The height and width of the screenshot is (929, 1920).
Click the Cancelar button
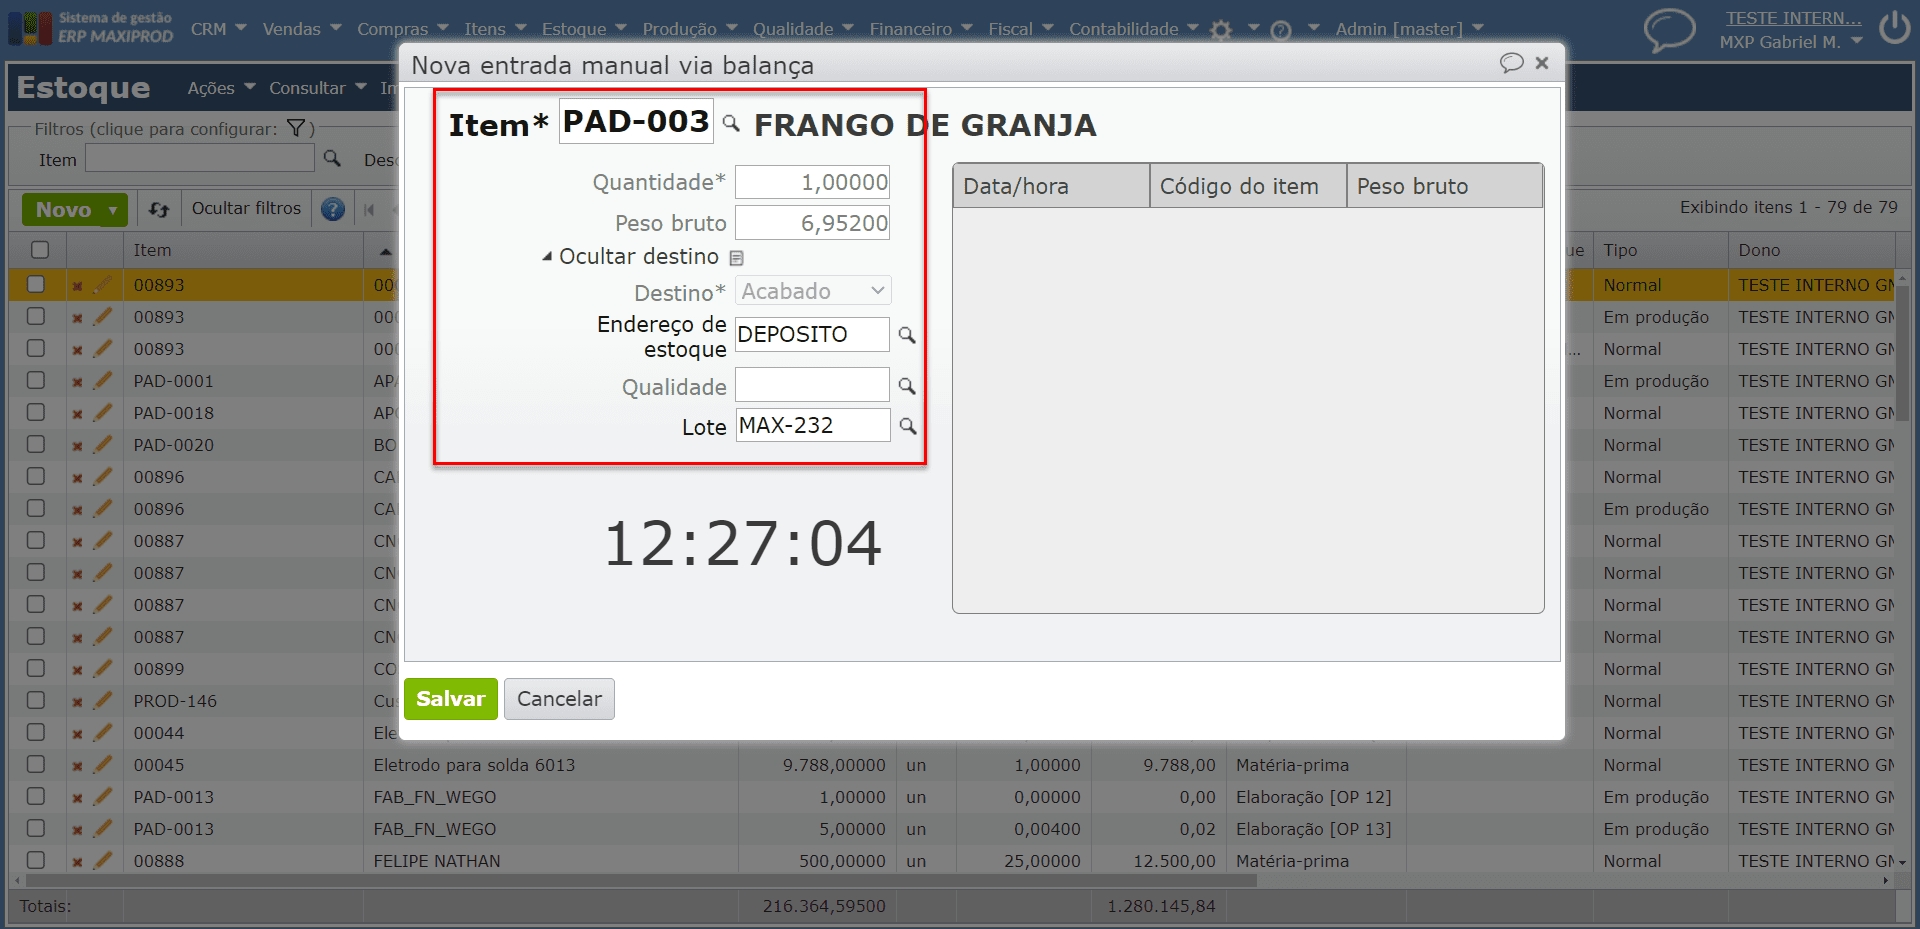pos(559,699)
